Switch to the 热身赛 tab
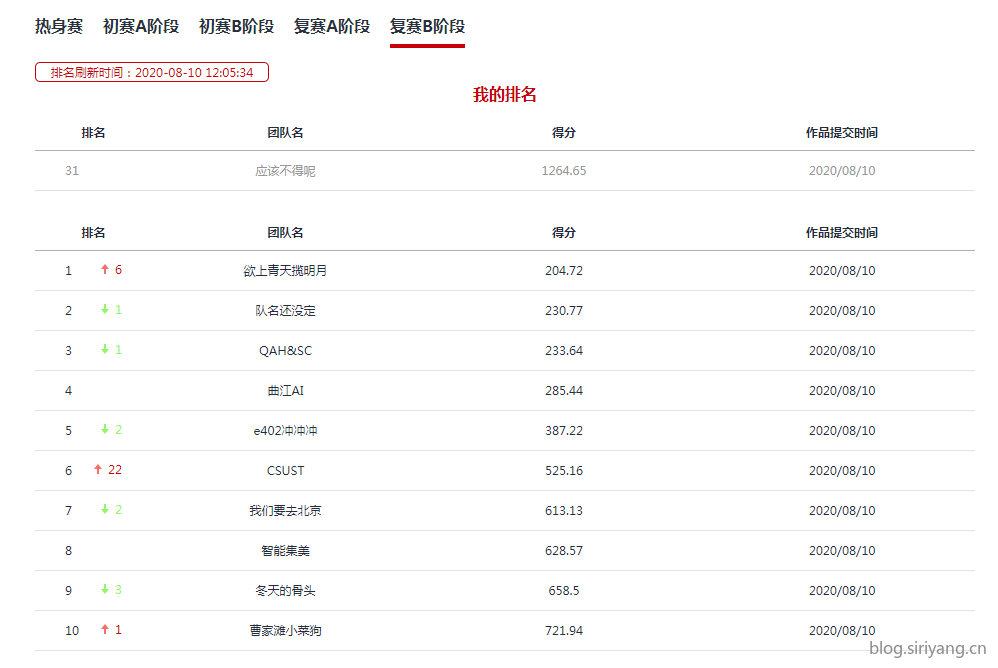 (59, 27)
